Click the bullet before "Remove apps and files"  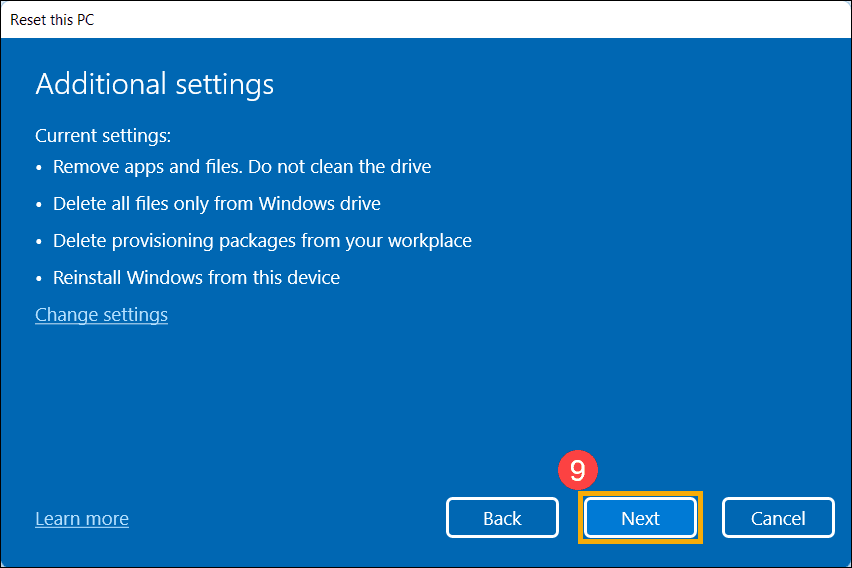(x=40, y=167)
